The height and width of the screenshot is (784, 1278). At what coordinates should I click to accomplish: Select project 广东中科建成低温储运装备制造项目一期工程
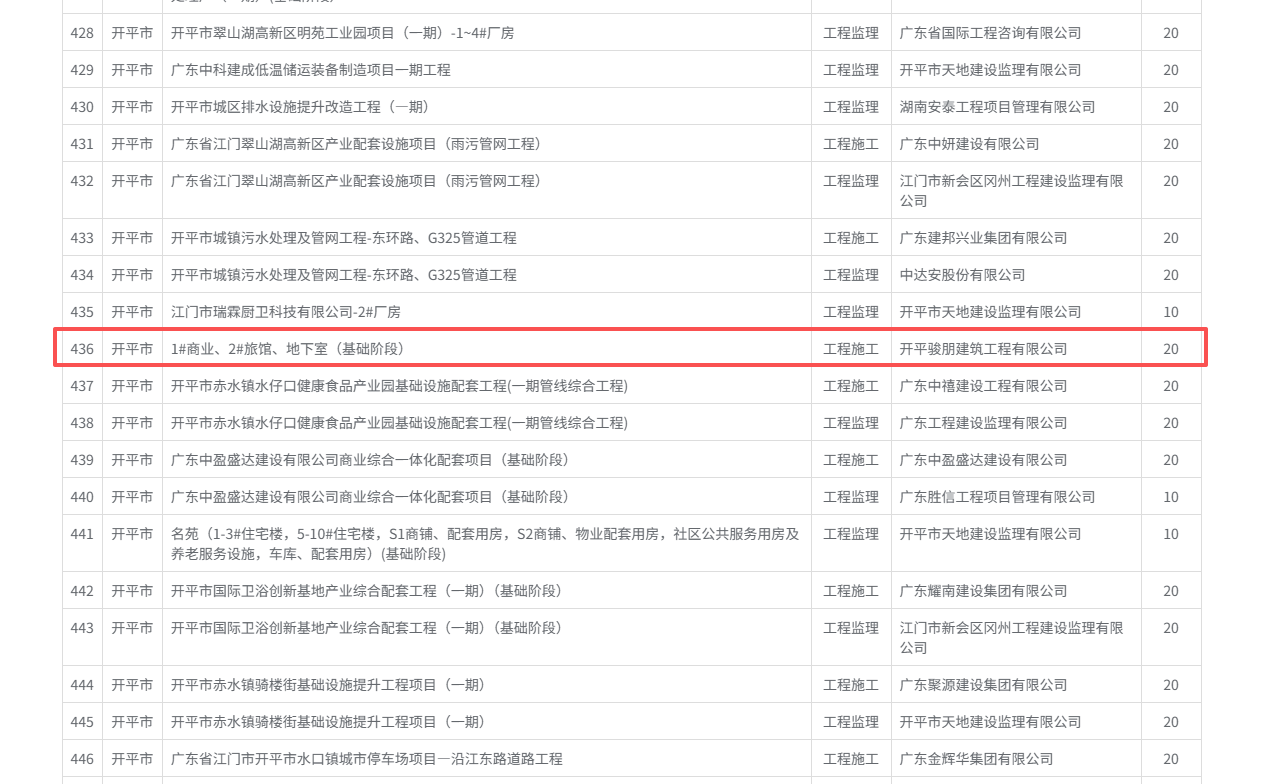click(x=311, y=70)
